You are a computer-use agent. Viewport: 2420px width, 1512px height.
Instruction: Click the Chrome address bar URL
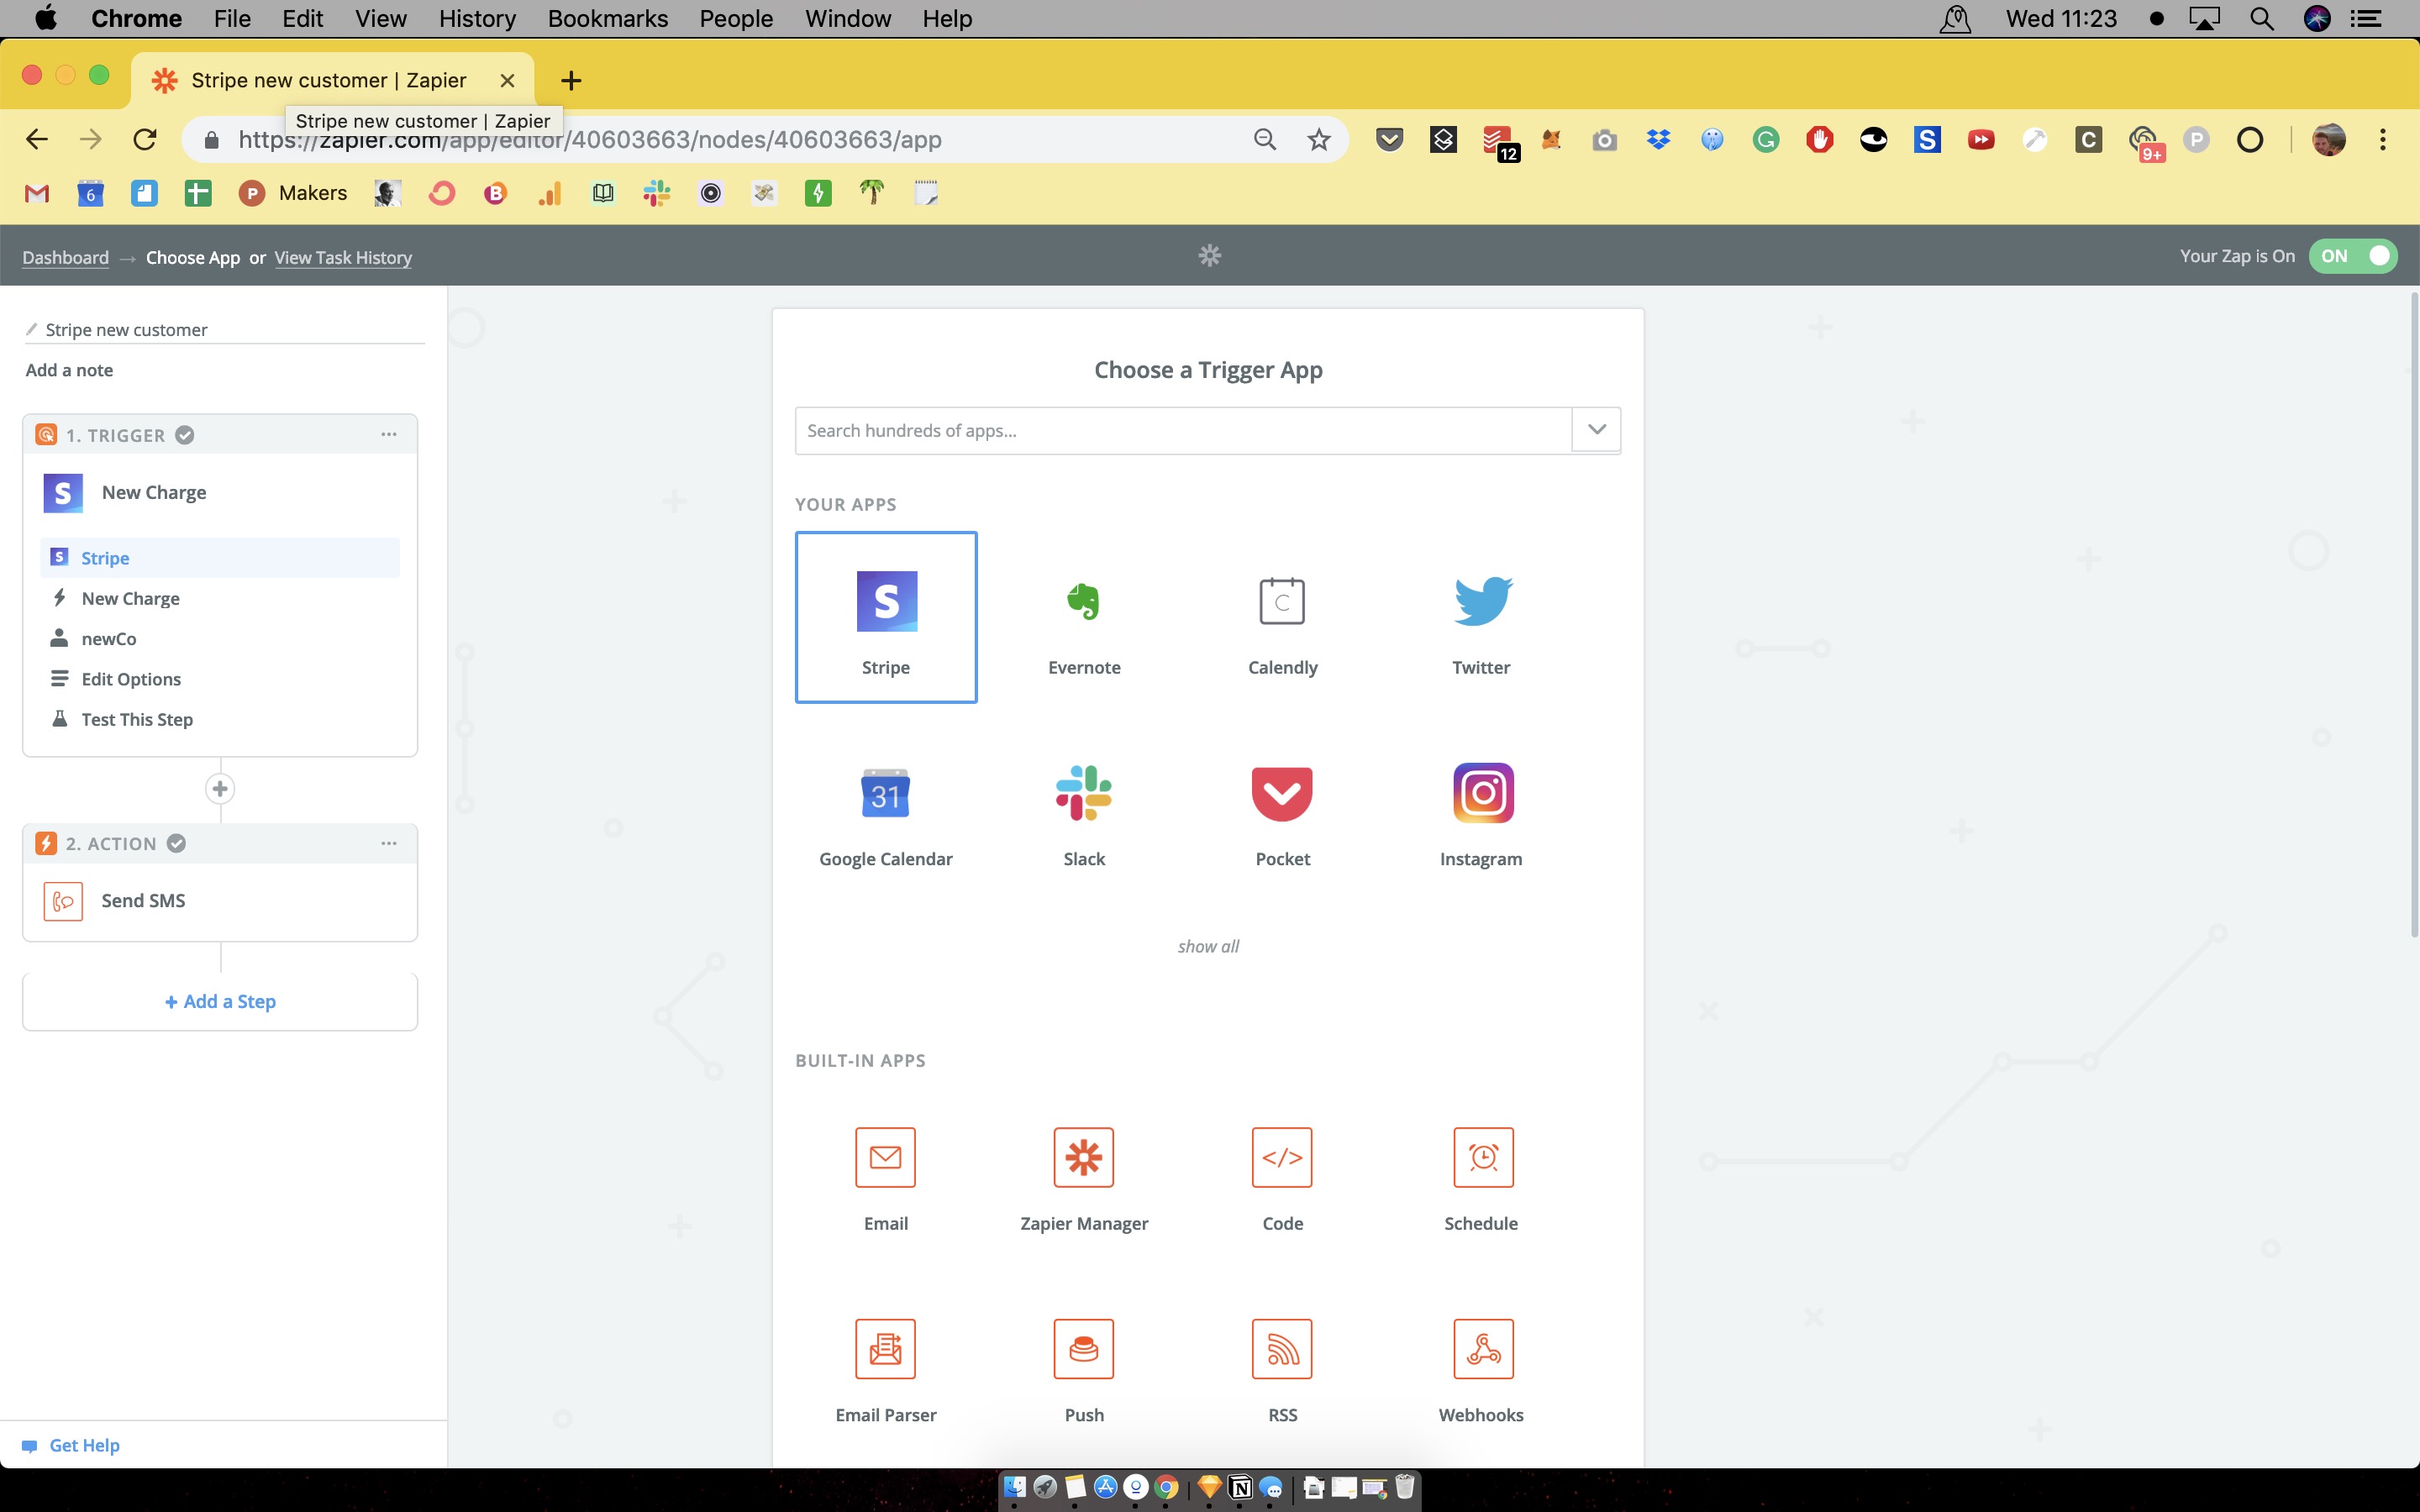coord(590,140)
